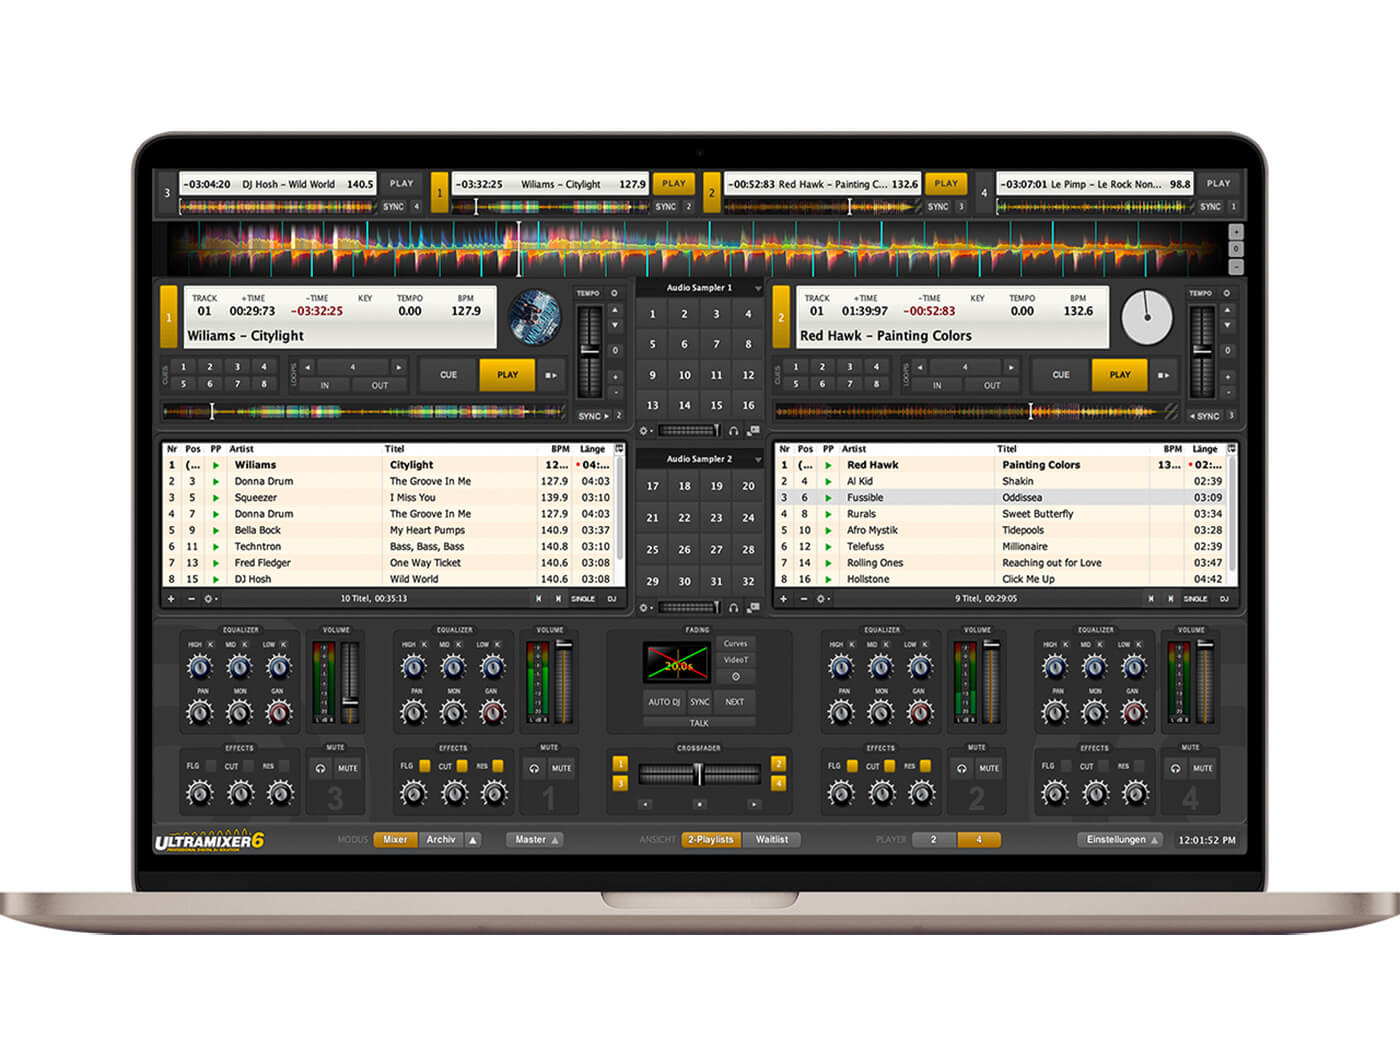This screenshot has width=1400, height=1050.
Task: Select 2 player layout
Action: coord(933,840)
